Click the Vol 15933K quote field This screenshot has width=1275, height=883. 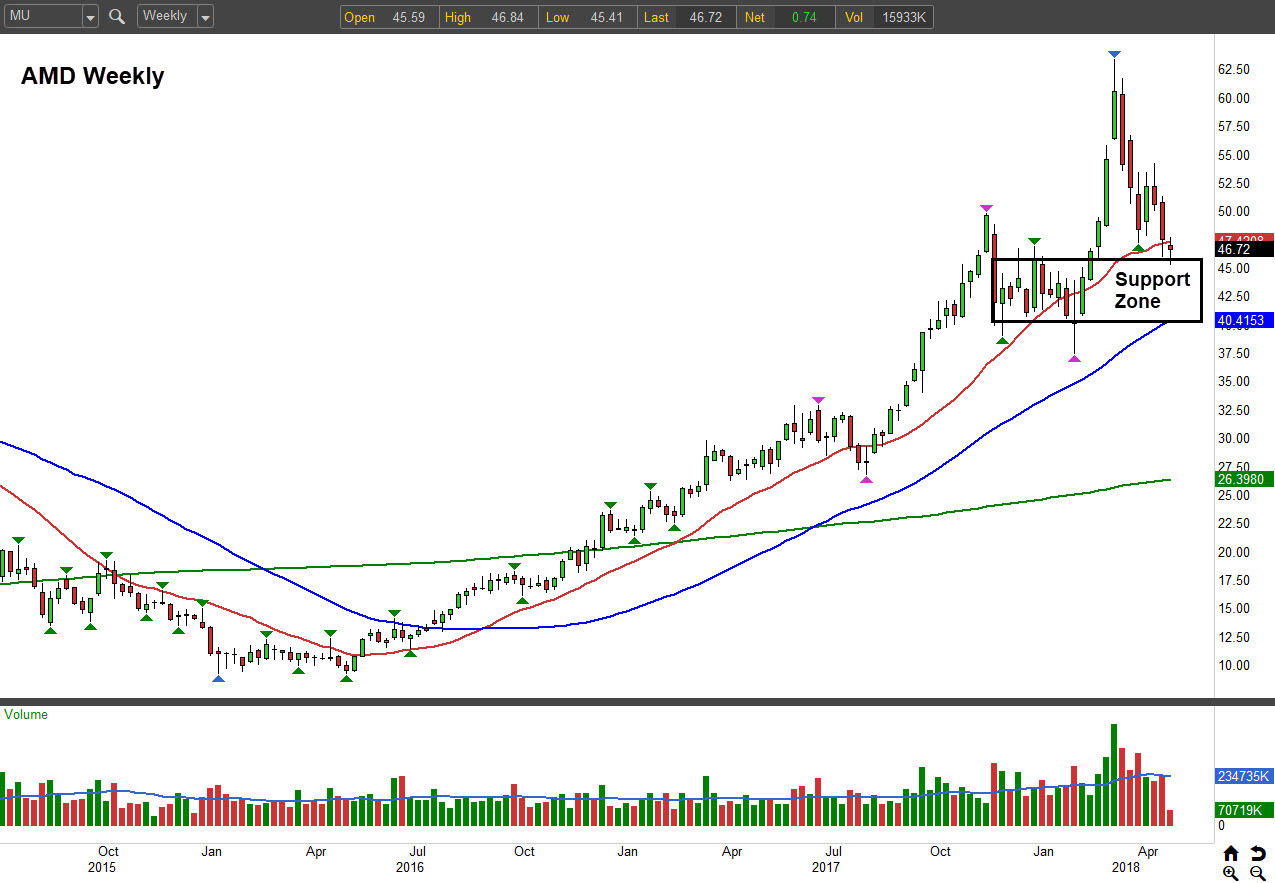[x=885, y=17]
